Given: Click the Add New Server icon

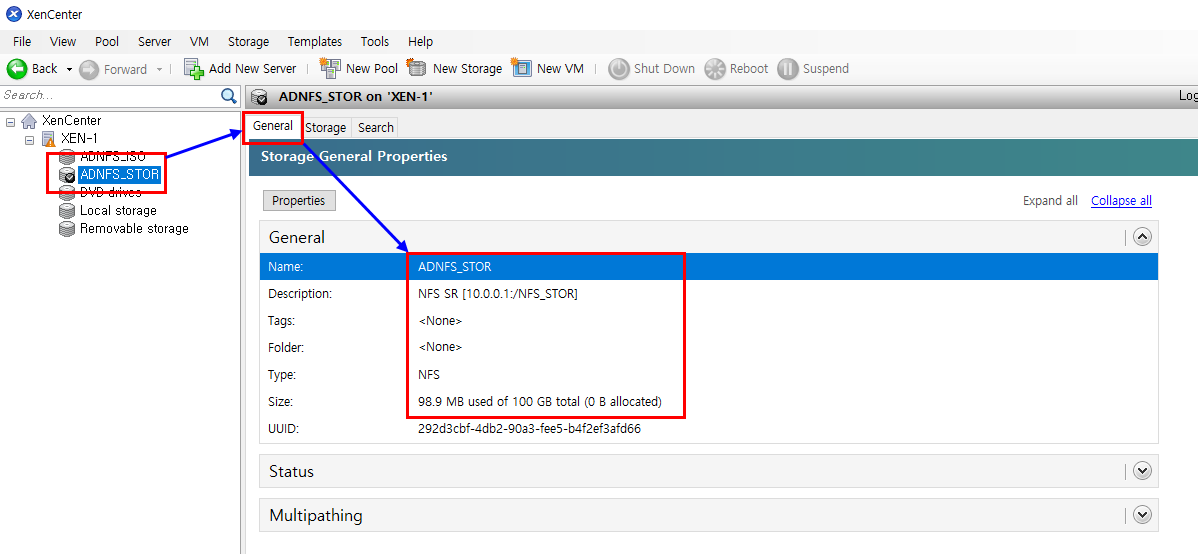Looking at the screenshot, I should pyautogui.click(x=194, y=69).
